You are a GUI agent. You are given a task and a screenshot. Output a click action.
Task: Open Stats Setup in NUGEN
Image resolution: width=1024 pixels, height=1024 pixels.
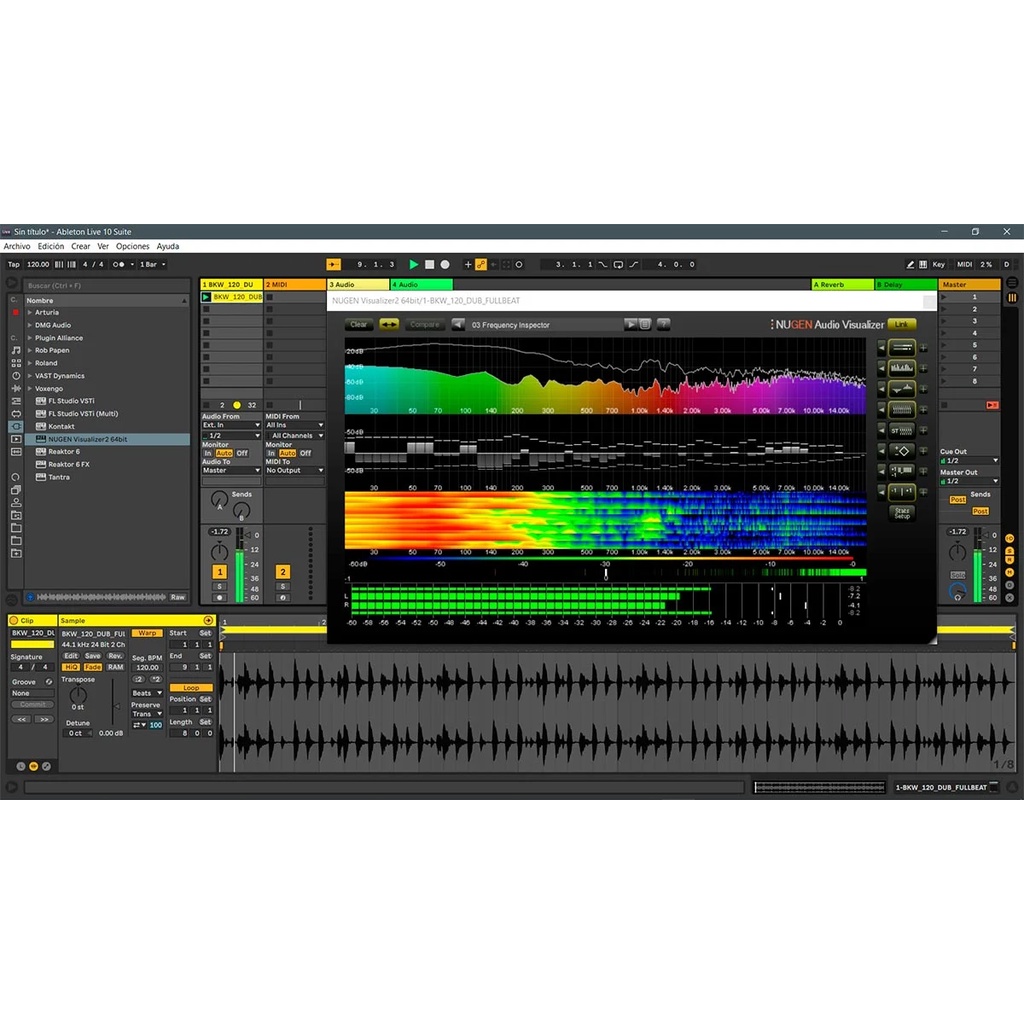(902, 513)
